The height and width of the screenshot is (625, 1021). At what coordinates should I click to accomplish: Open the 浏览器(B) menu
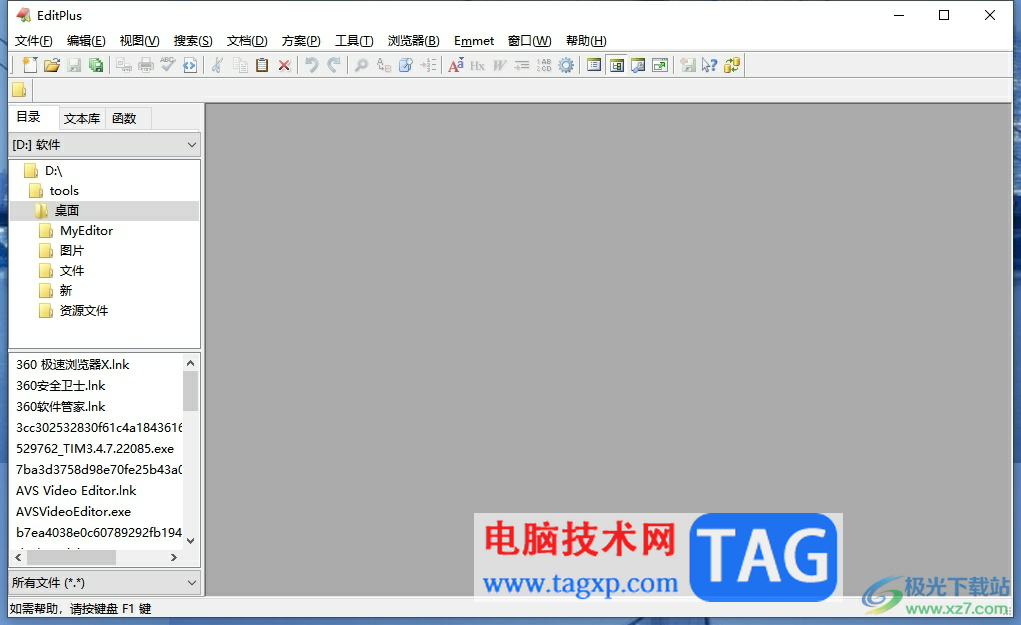tap(413, 41)
